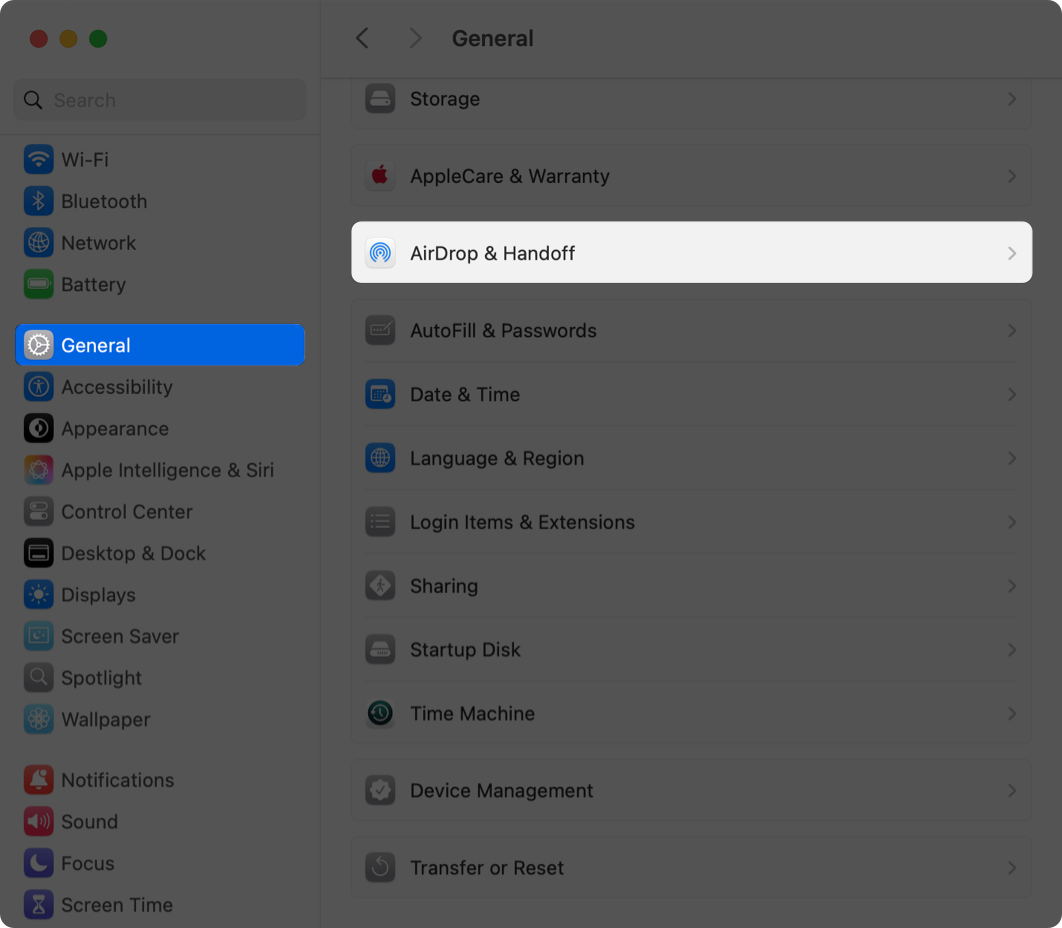Click the Screen Saver icon
The width and height of the screenshot is (1062, 928).
39,636
